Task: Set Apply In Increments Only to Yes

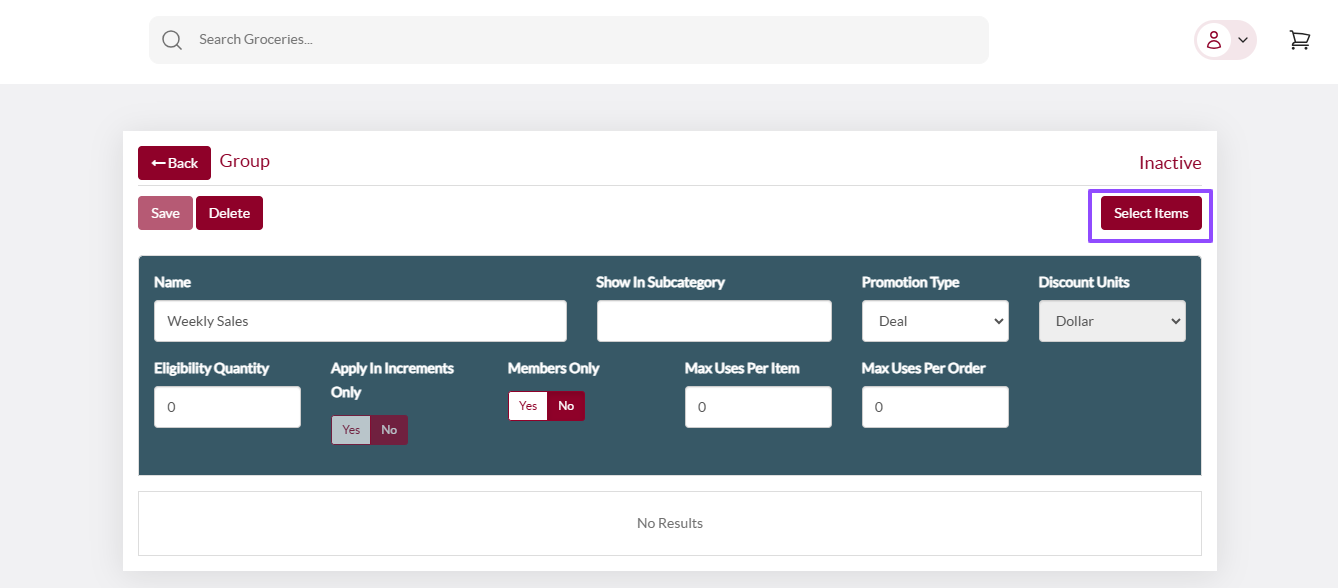Action: (x=351, y=430)
